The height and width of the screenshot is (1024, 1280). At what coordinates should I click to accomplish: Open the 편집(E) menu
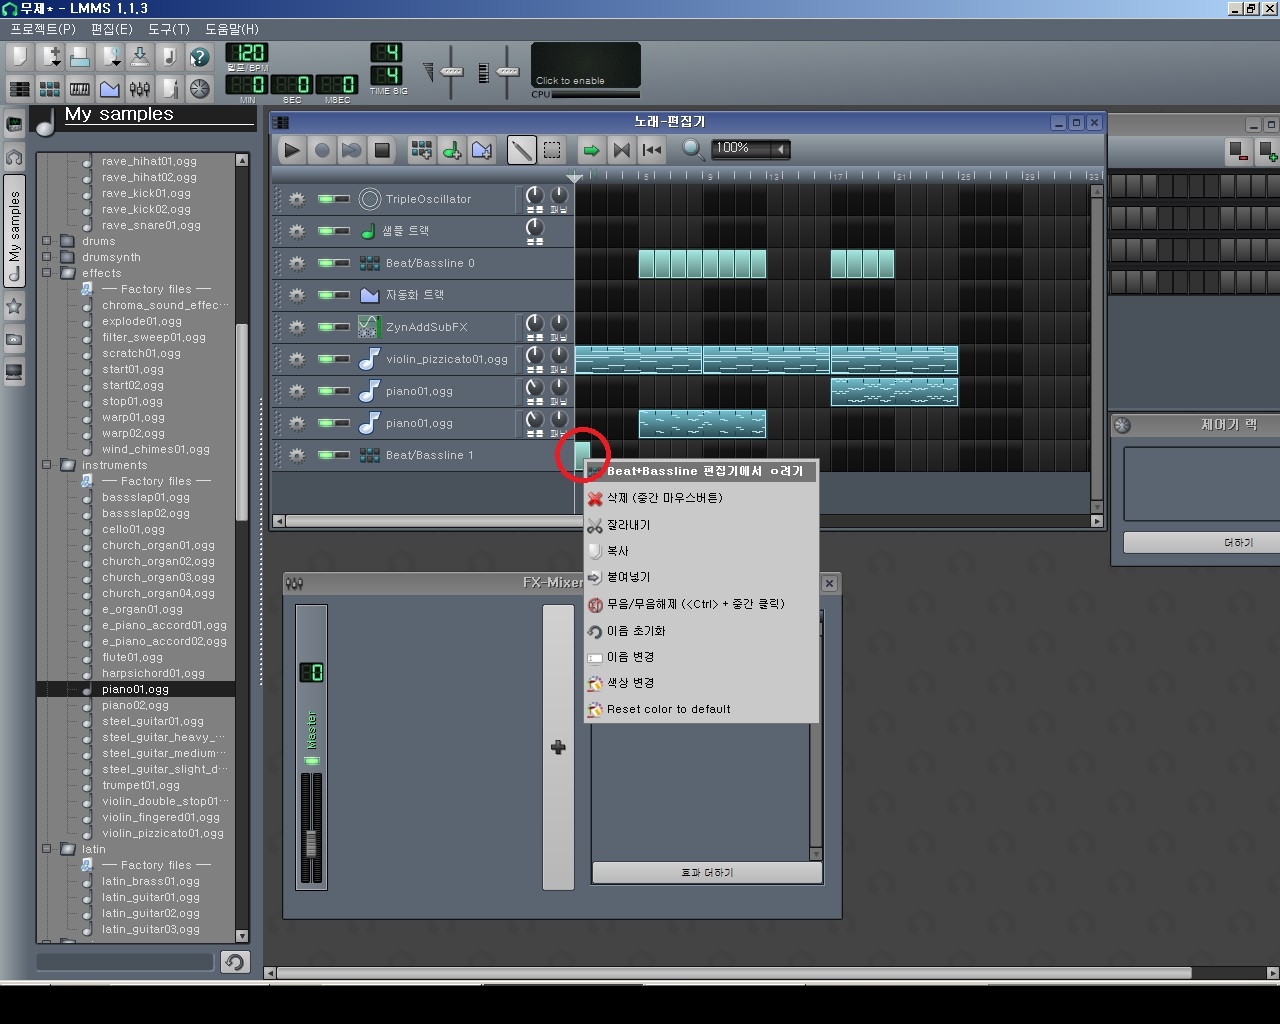click(x=112, y=29)
